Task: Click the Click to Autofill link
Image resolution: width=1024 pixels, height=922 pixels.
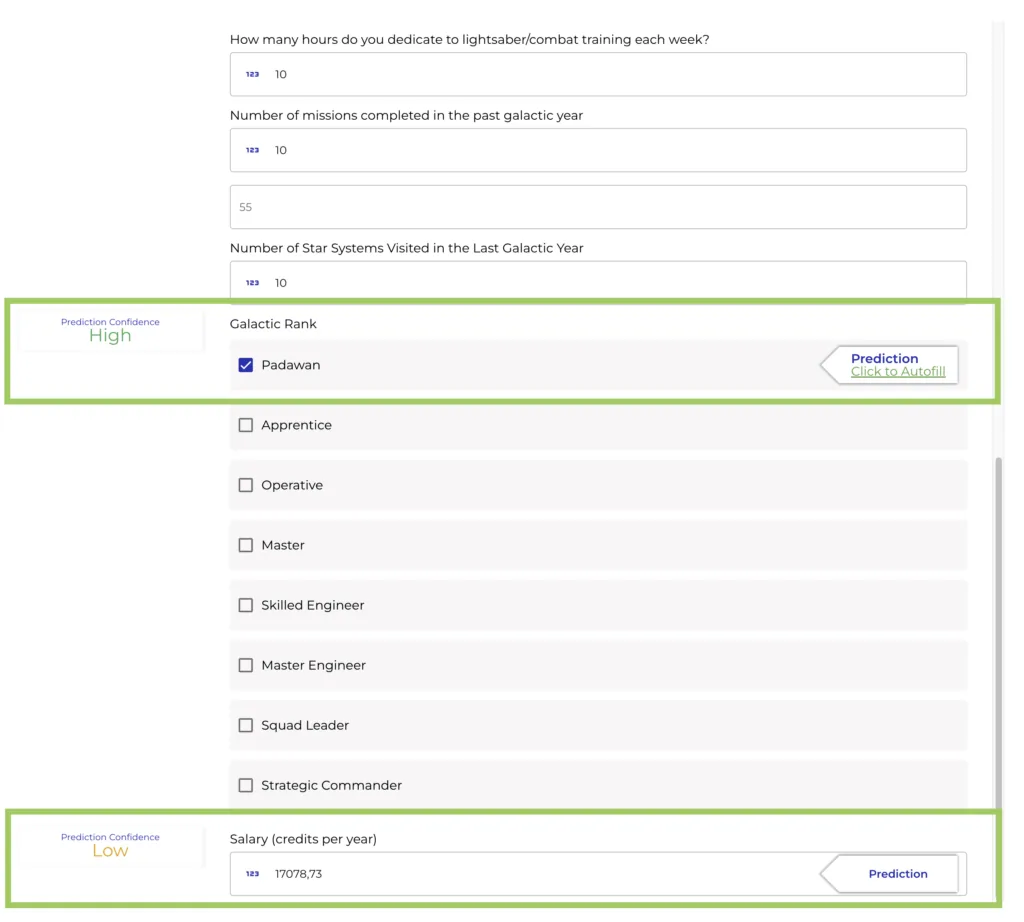Action: [x=897, y=371]
